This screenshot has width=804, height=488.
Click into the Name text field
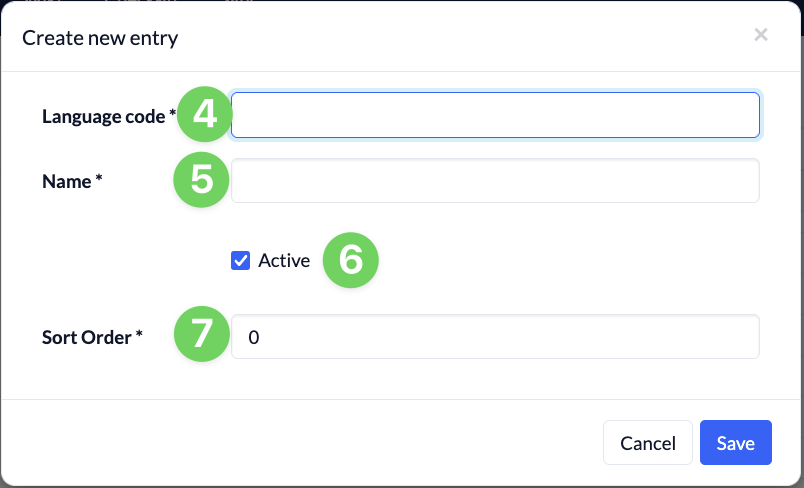coord(495,180)
